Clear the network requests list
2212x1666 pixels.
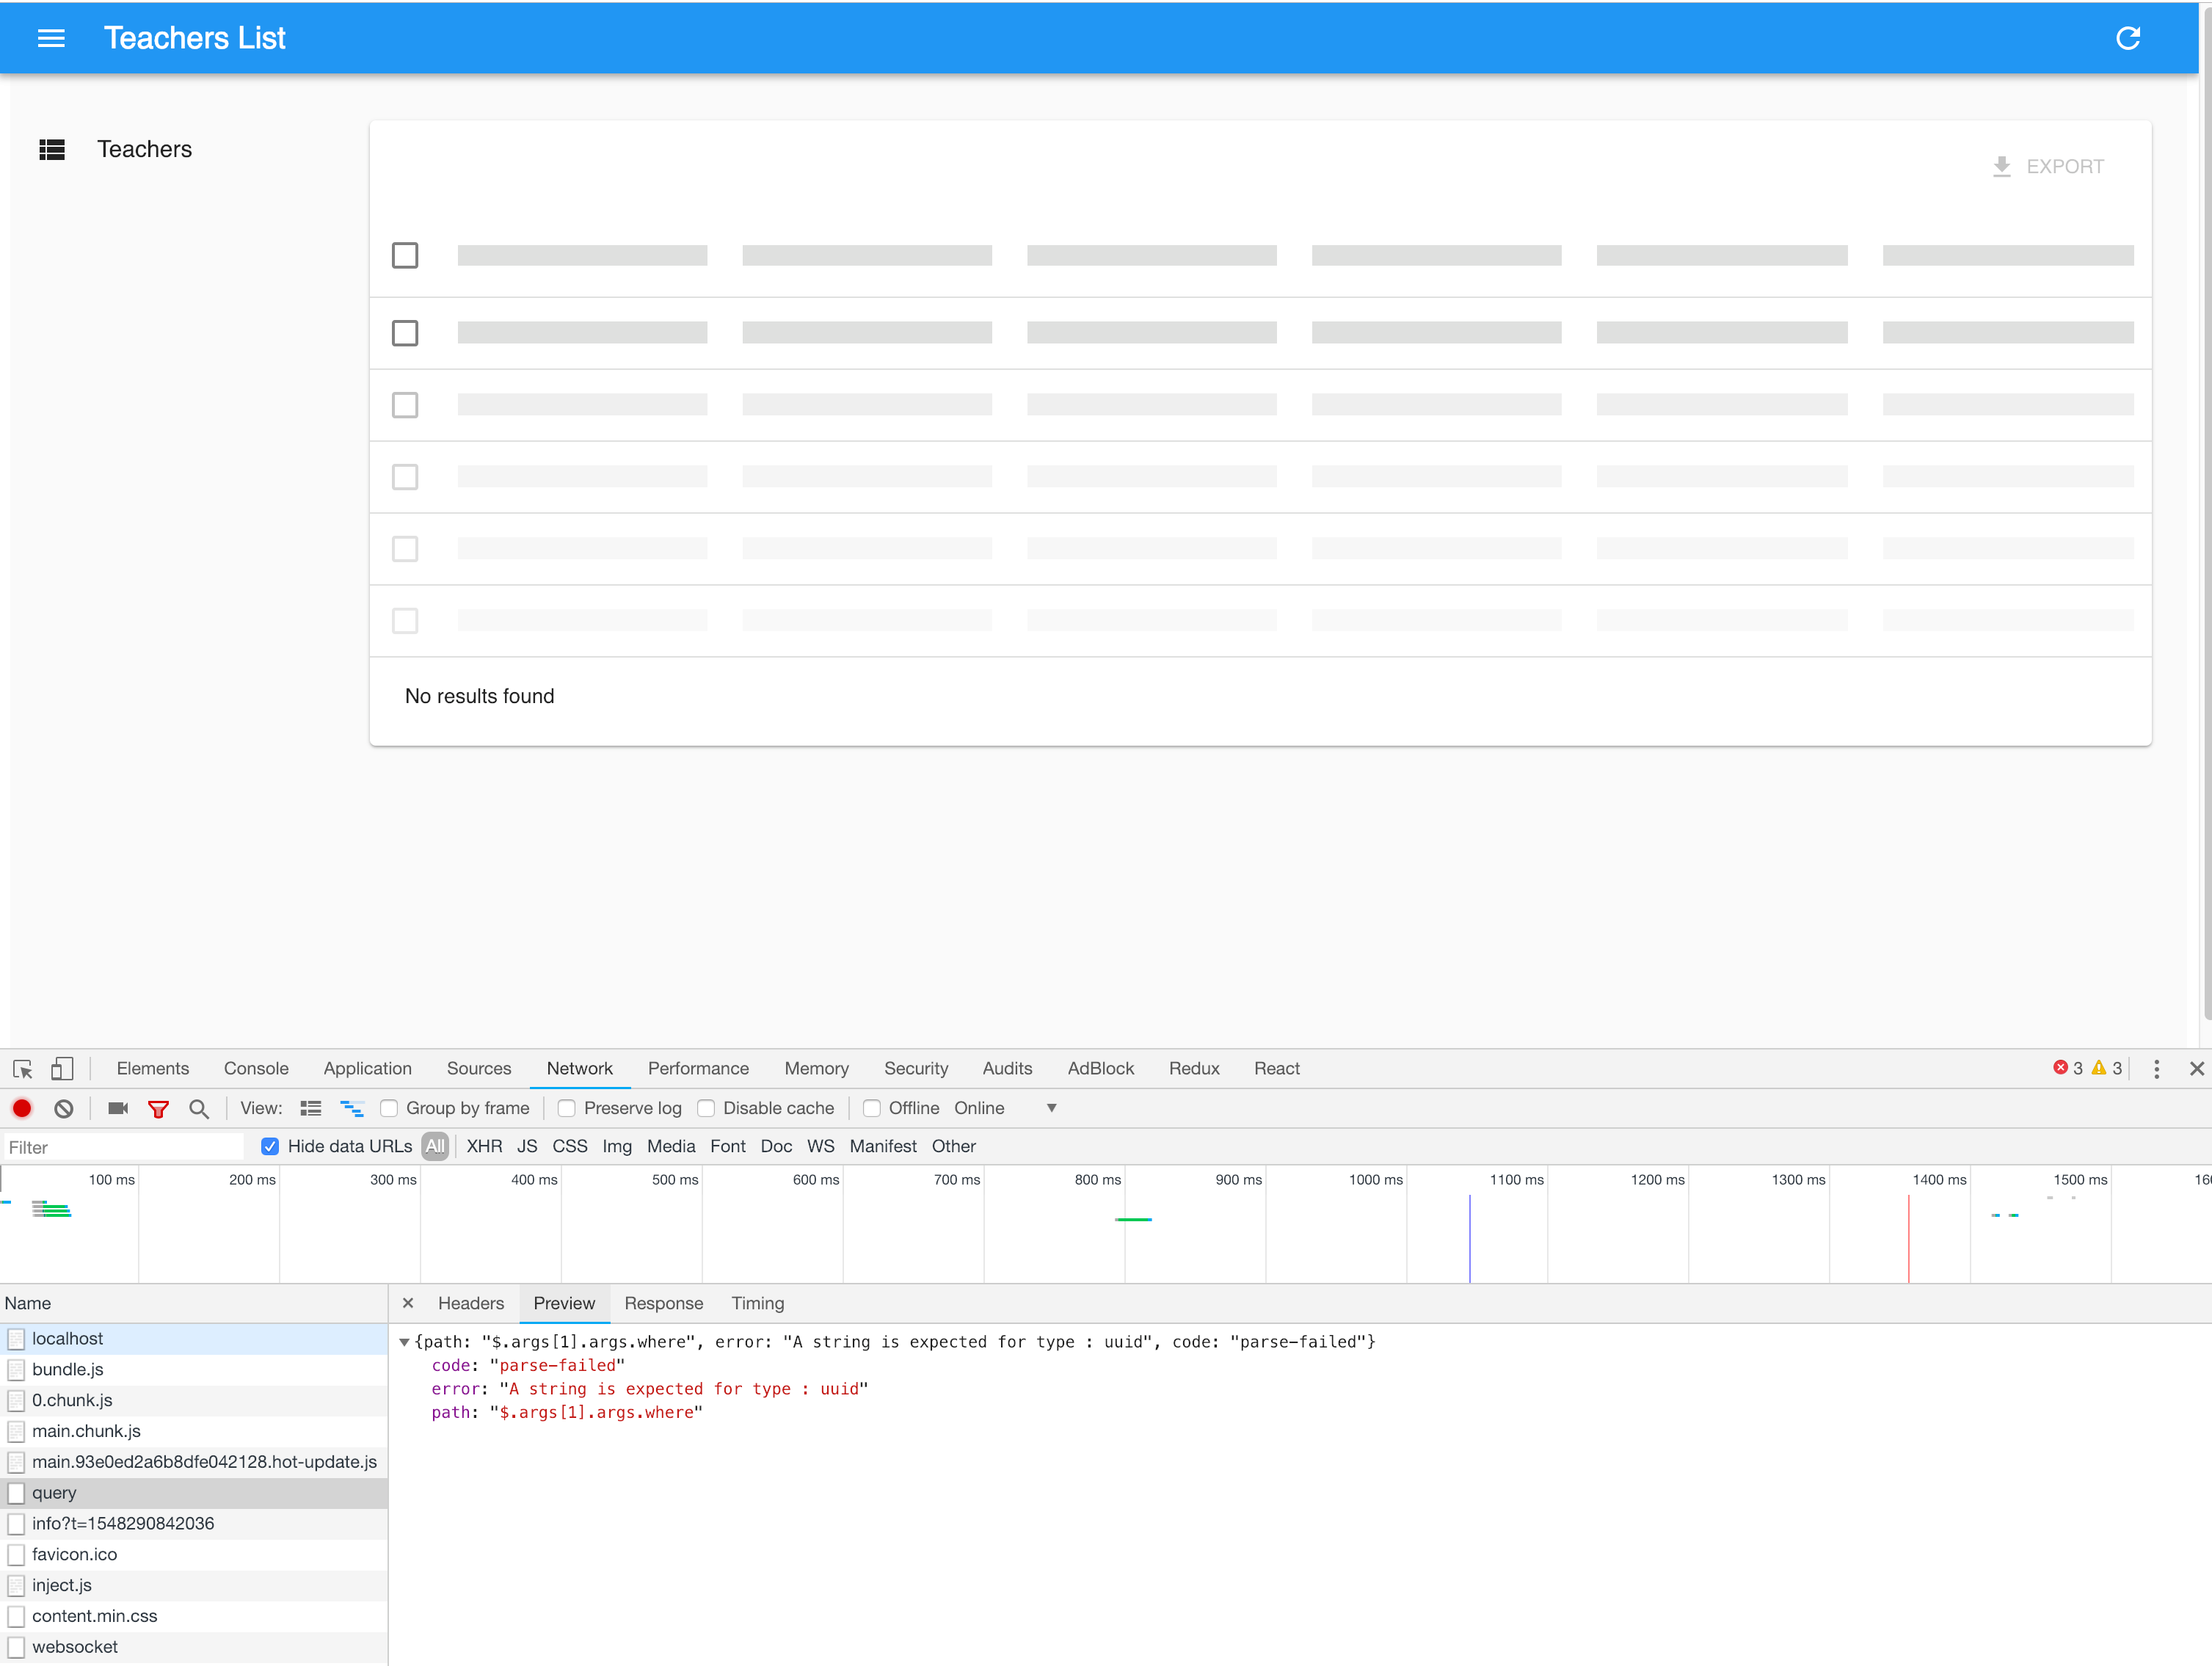pyautogui.click(x=64, y=1108)
